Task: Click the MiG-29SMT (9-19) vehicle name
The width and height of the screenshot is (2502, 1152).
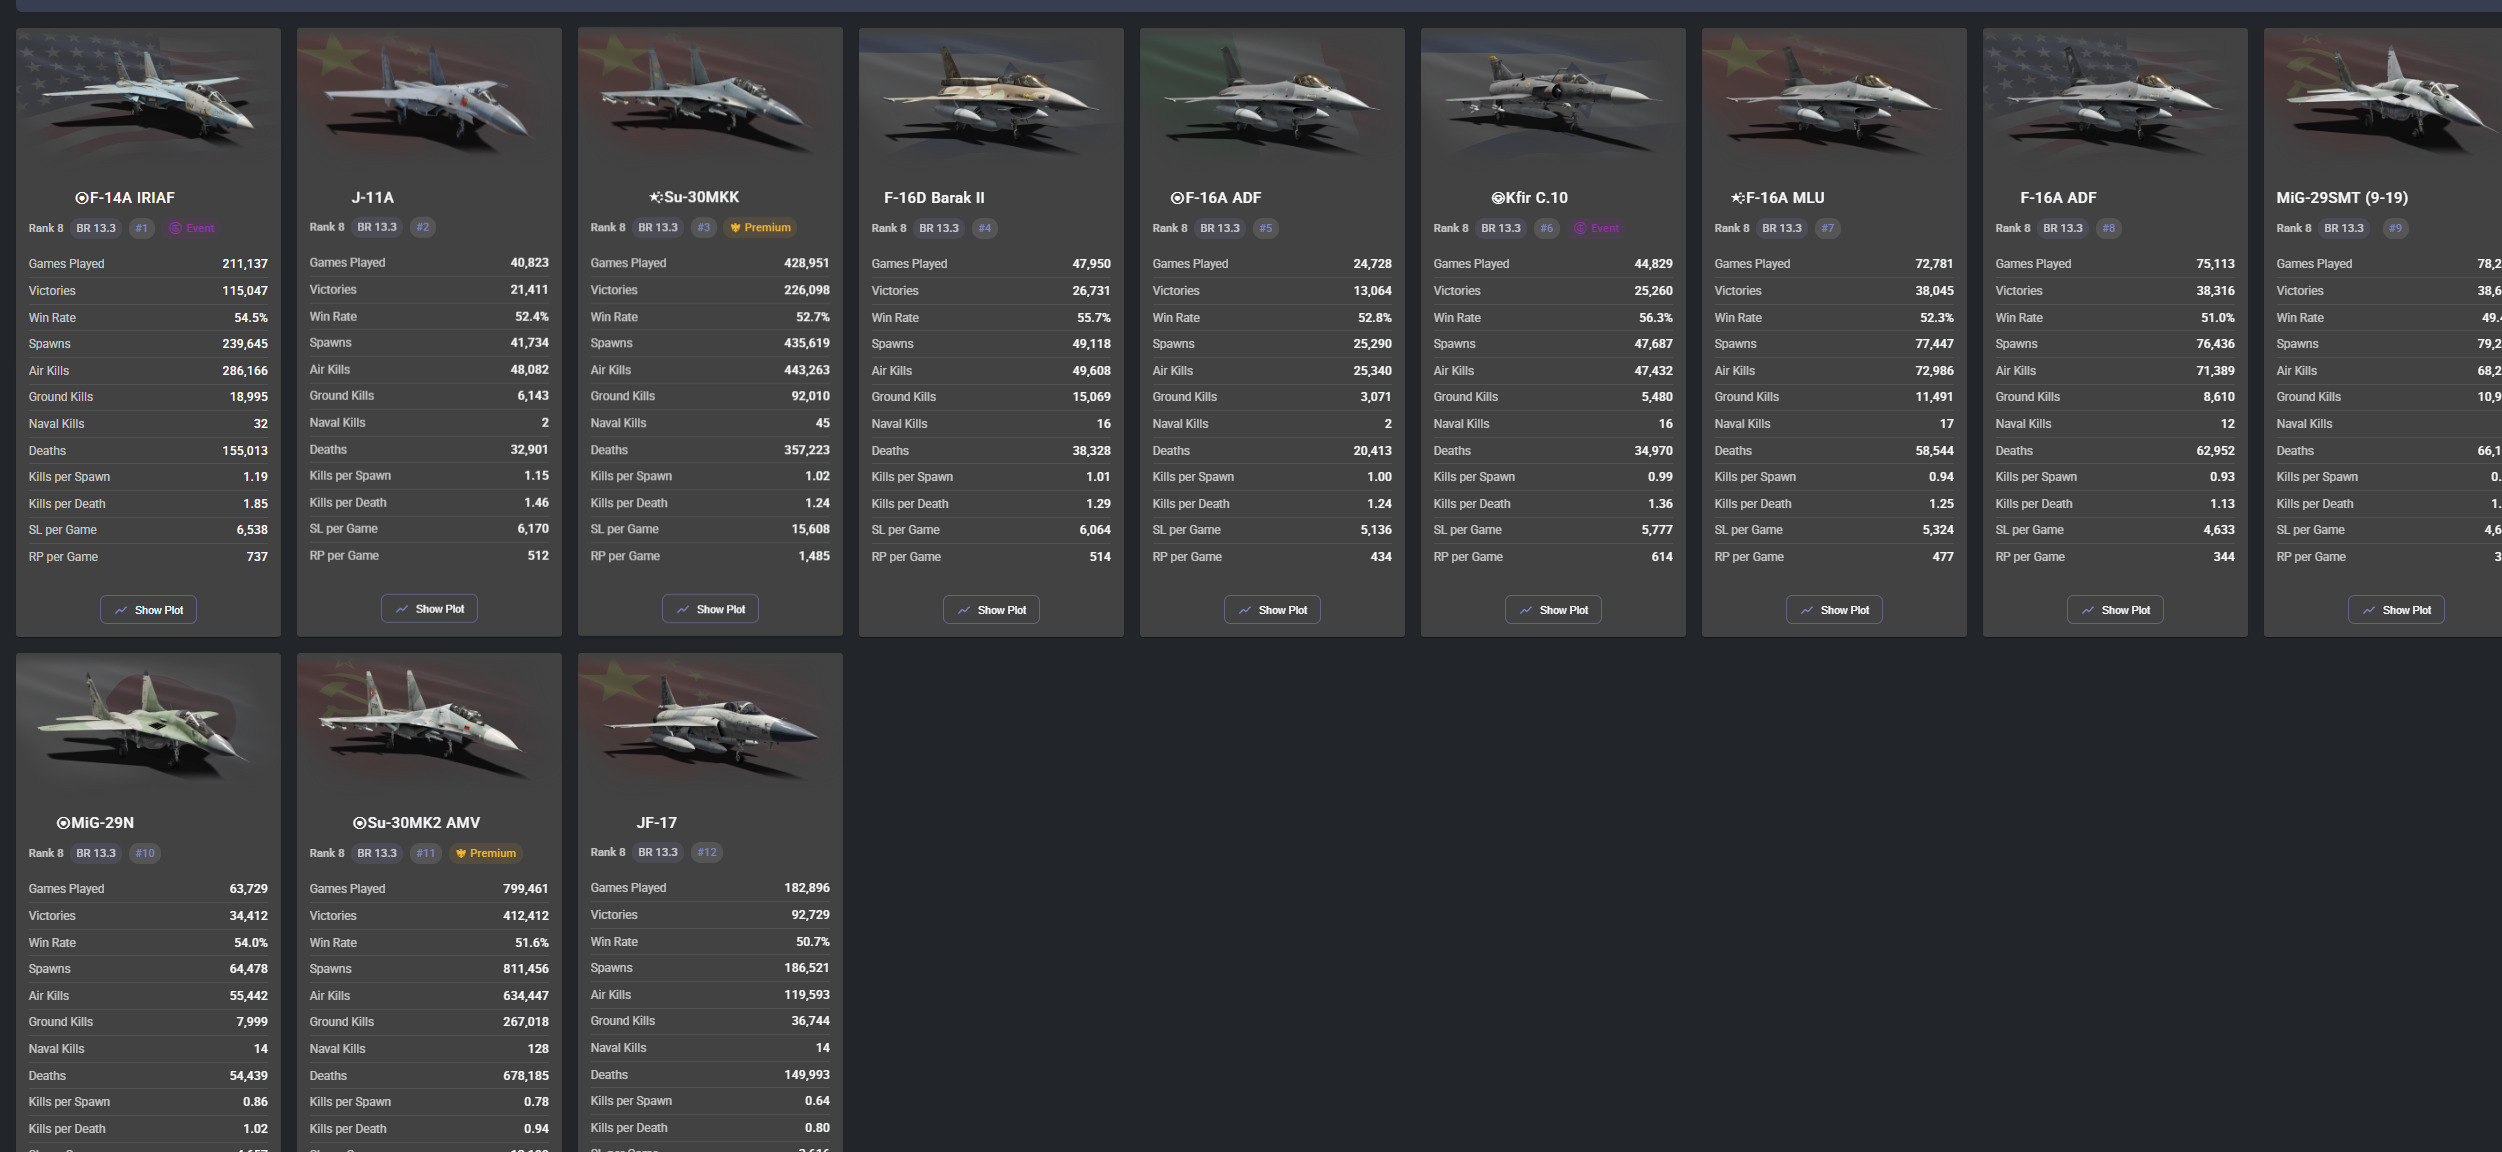Action: click(2342, 198)
